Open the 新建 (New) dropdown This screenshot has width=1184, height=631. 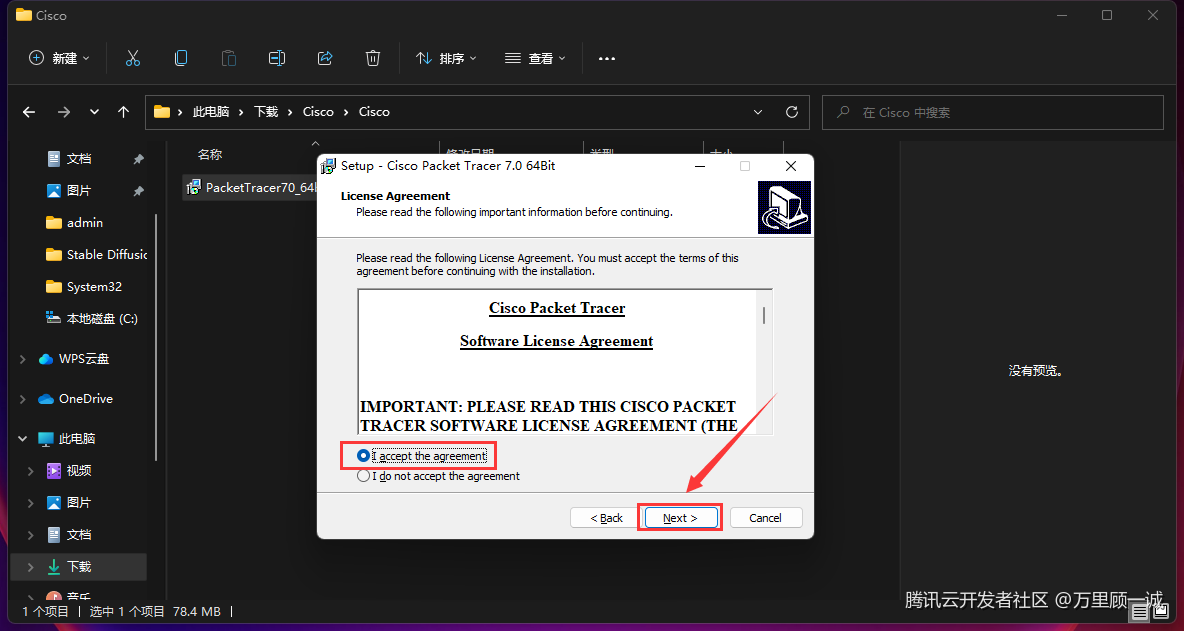60,58
